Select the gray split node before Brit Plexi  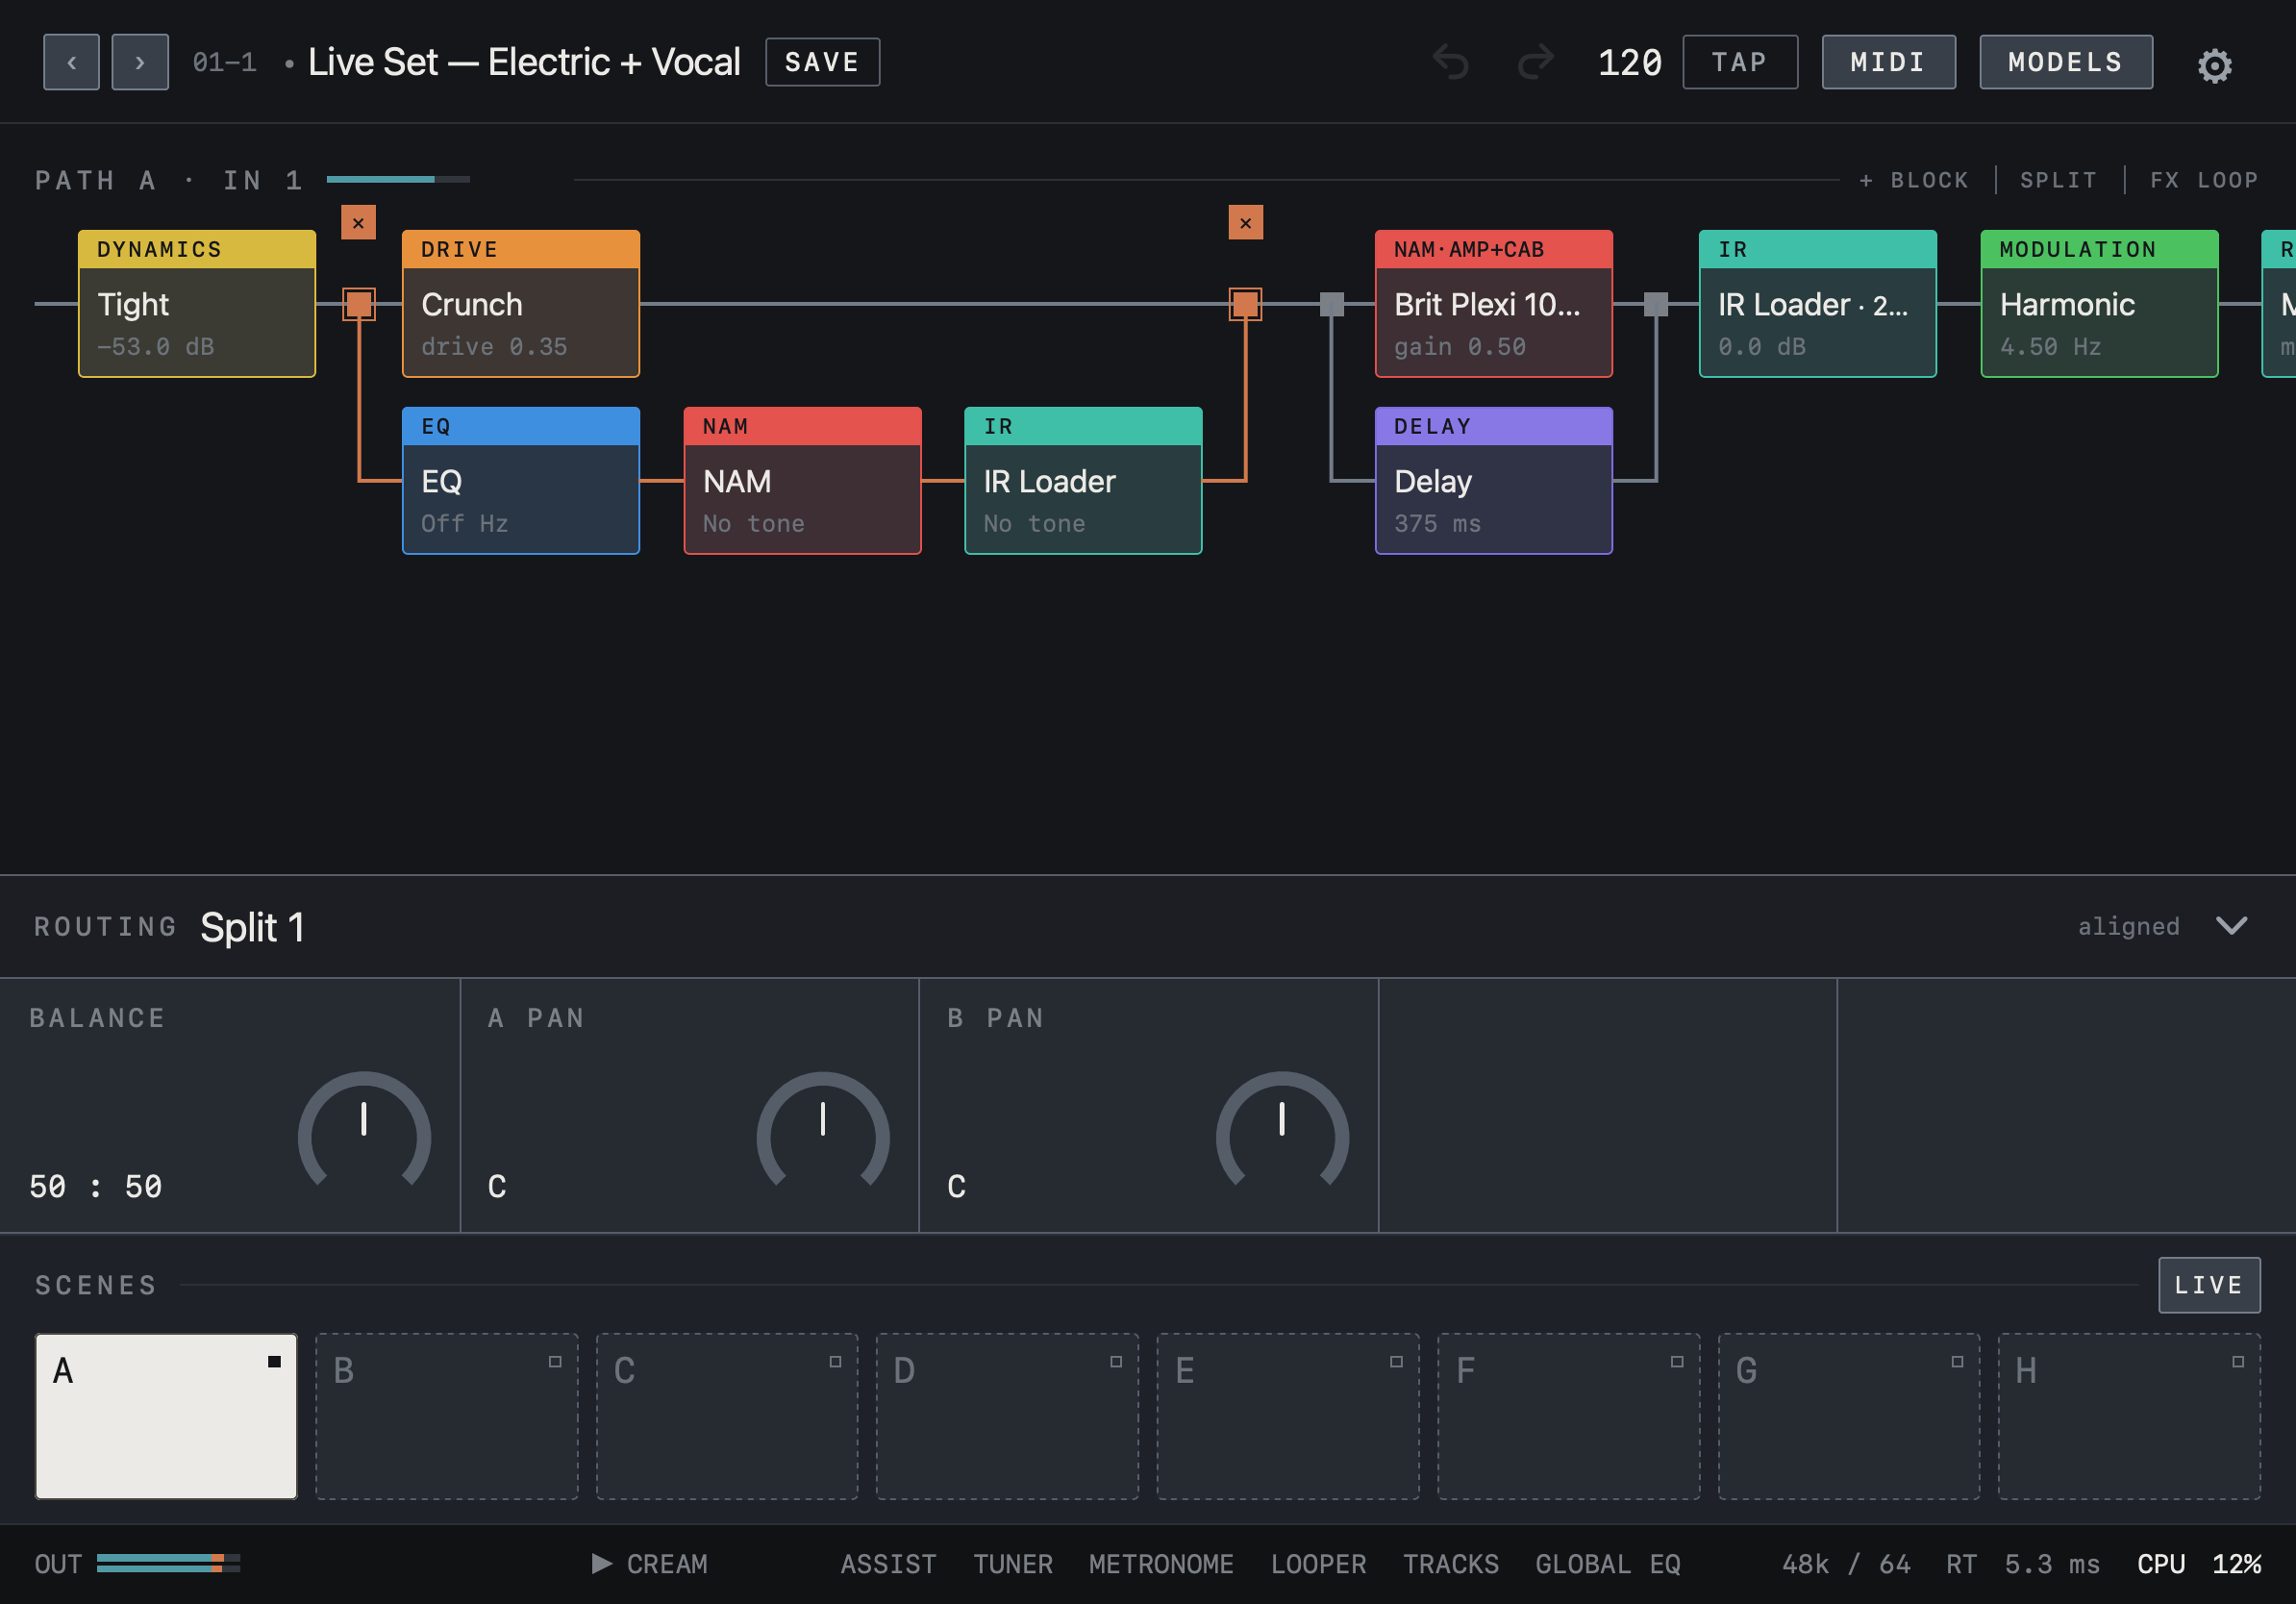click(1332, 304)
